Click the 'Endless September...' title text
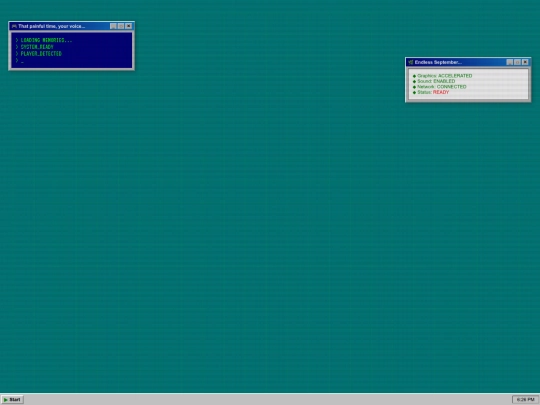The height and width of the screenshot is (405, 540). (438, 62)
